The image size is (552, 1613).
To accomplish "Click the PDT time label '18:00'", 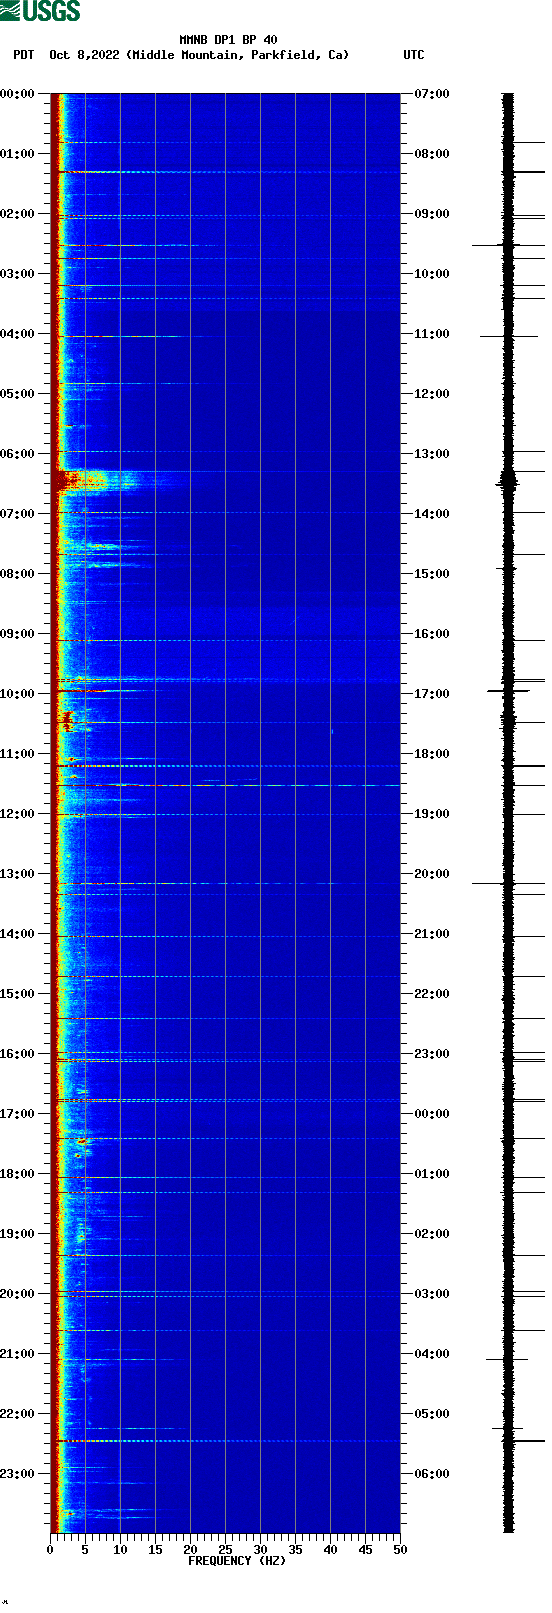I will (18, 1174).
